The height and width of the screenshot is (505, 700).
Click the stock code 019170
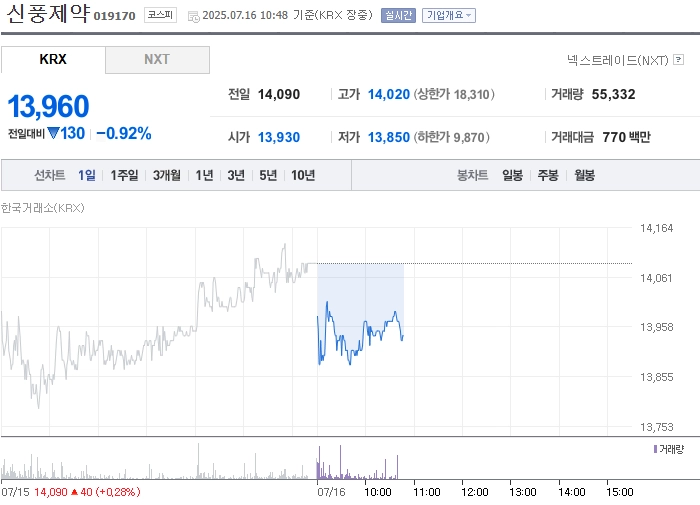(114, 16)
